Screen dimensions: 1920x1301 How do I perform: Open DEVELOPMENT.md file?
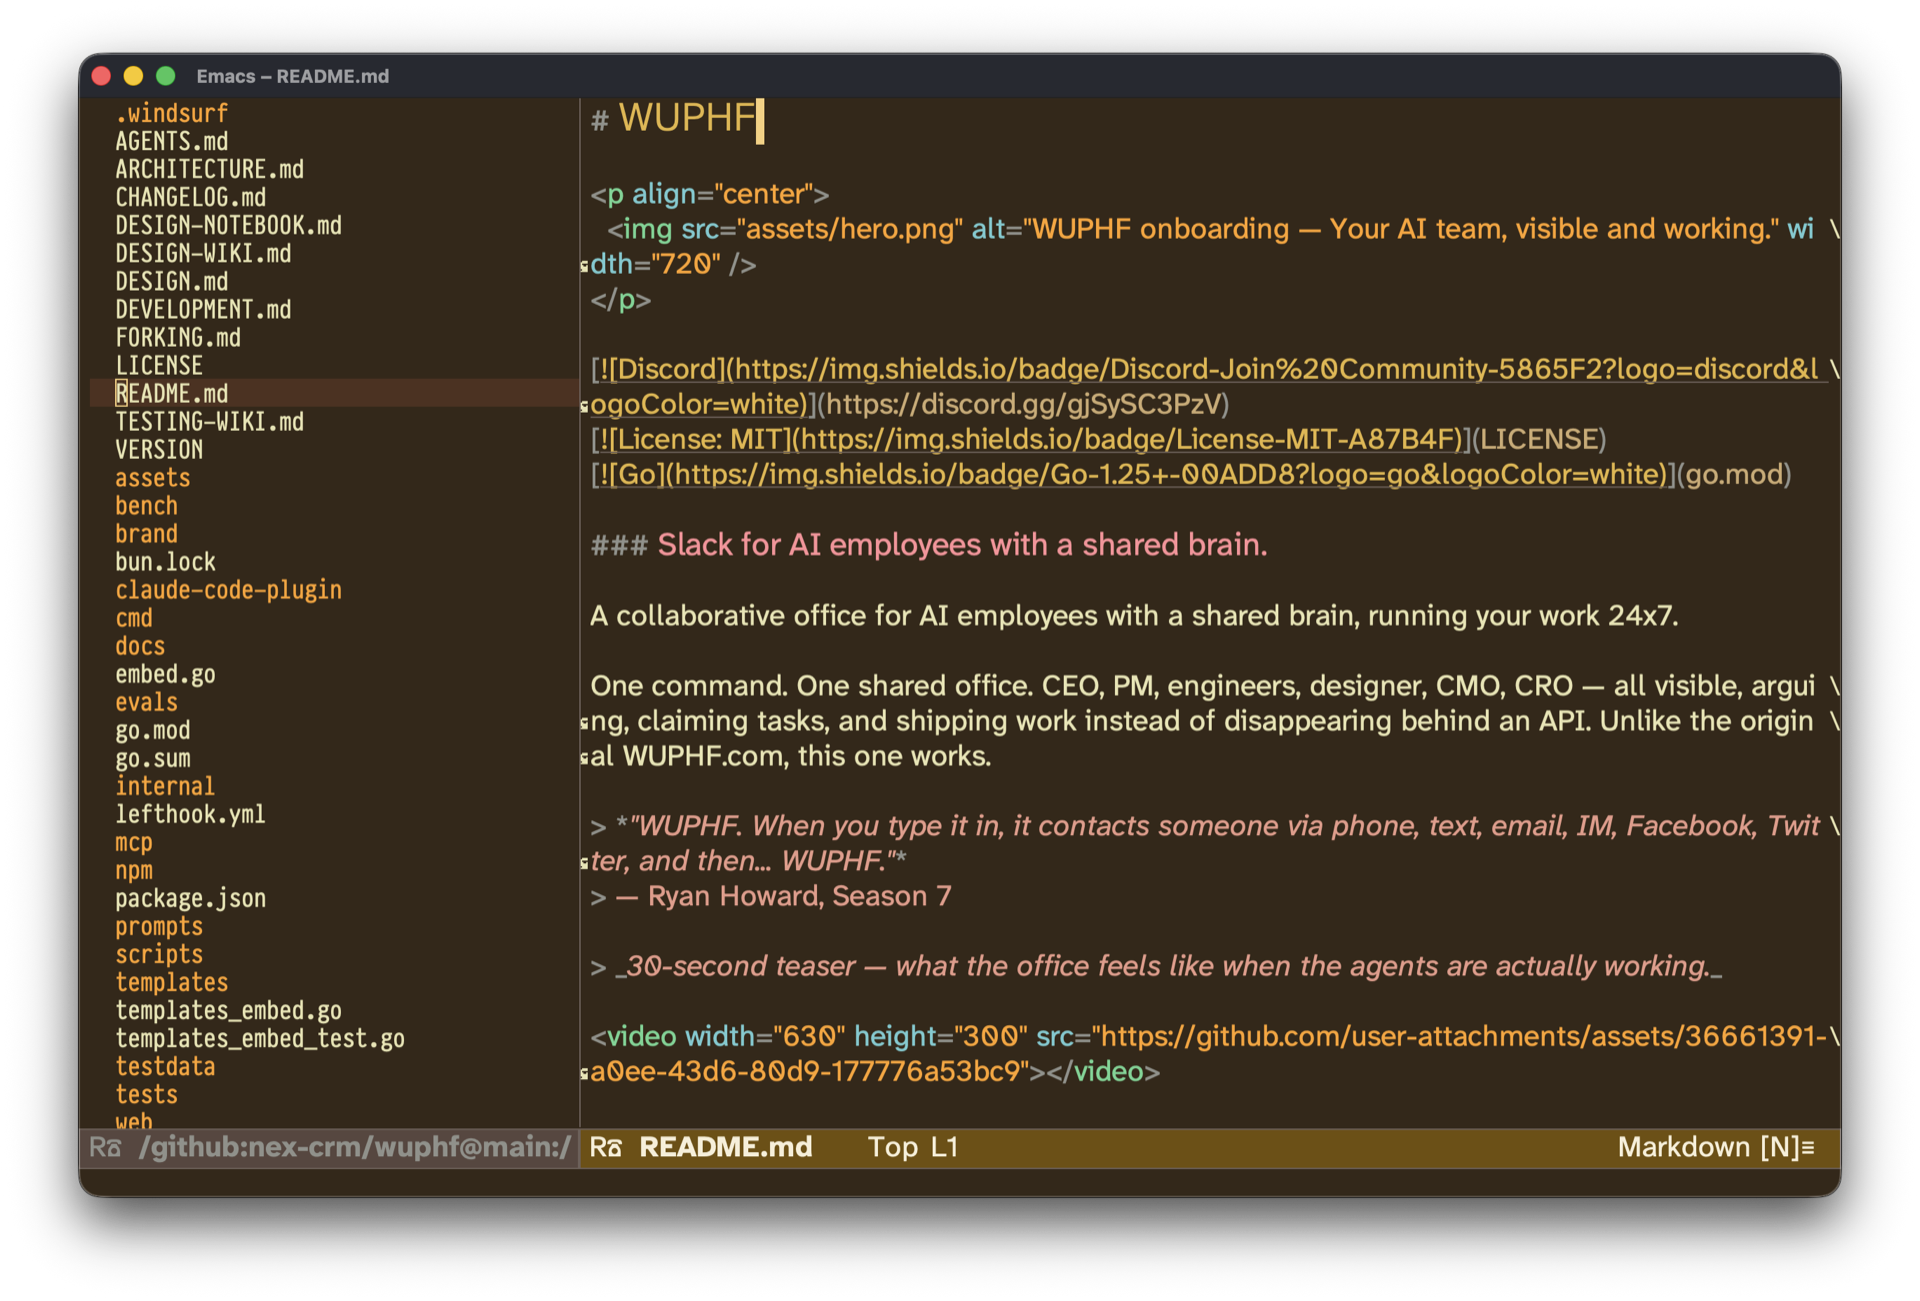click(x=203, y=309)
